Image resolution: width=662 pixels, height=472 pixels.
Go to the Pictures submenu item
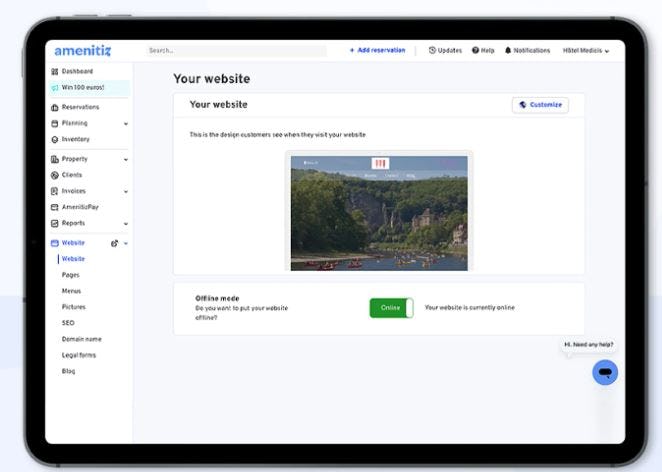coord(74,307)
